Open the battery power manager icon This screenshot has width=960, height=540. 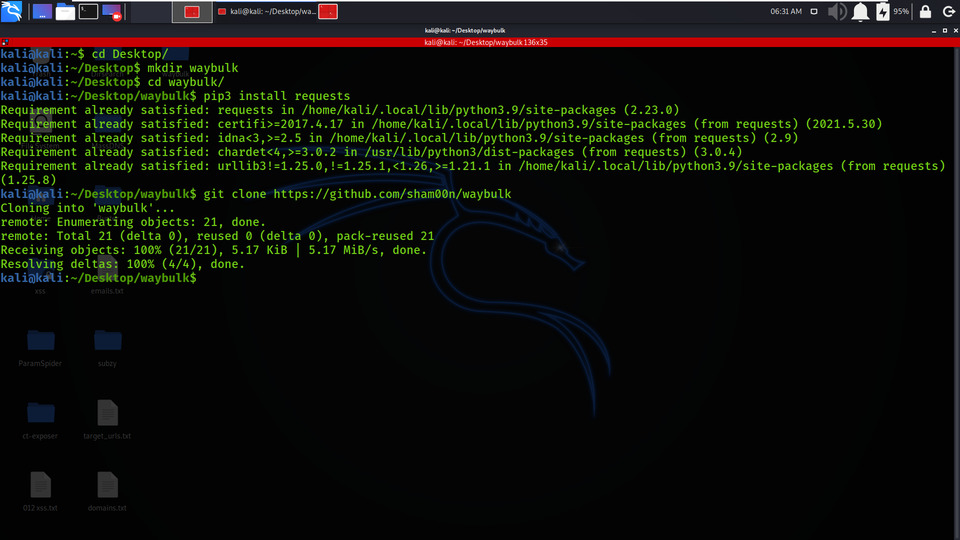[882, 12]
